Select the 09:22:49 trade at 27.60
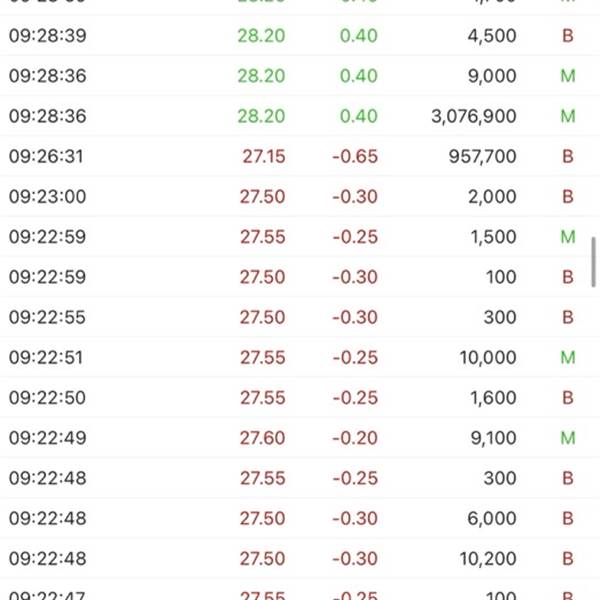The image size is (600, 600). coord(300,437)
